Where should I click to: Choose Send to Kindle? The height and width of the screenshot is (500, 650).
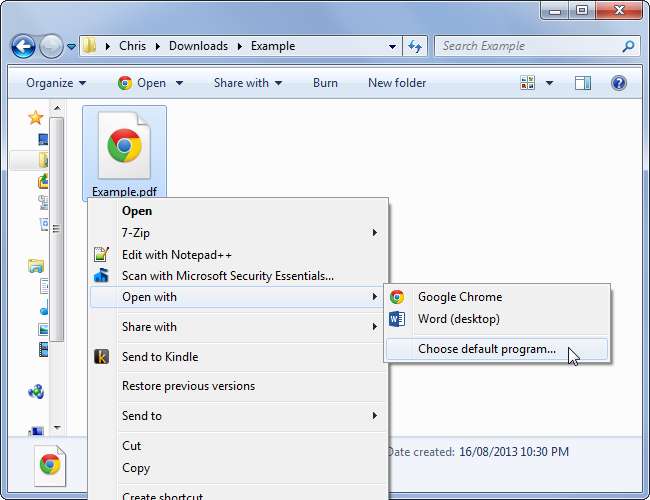(239, 357)
